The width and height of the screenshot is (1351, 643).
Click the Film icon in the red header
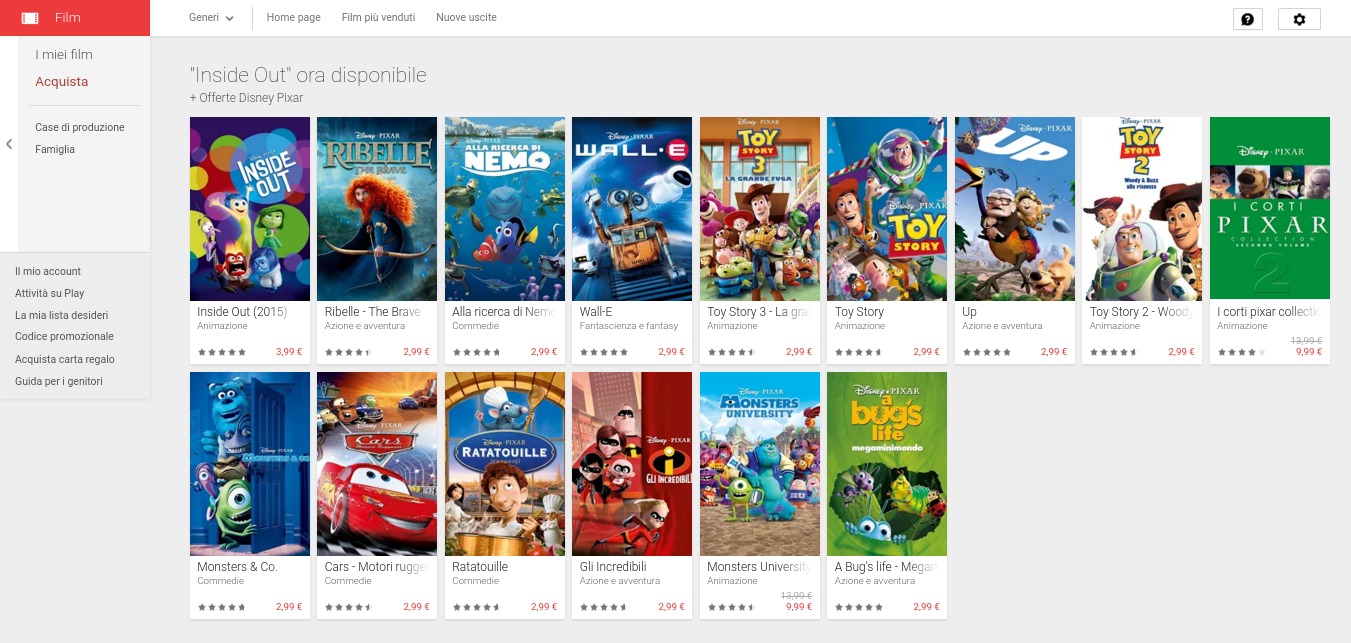click(30, 18)
